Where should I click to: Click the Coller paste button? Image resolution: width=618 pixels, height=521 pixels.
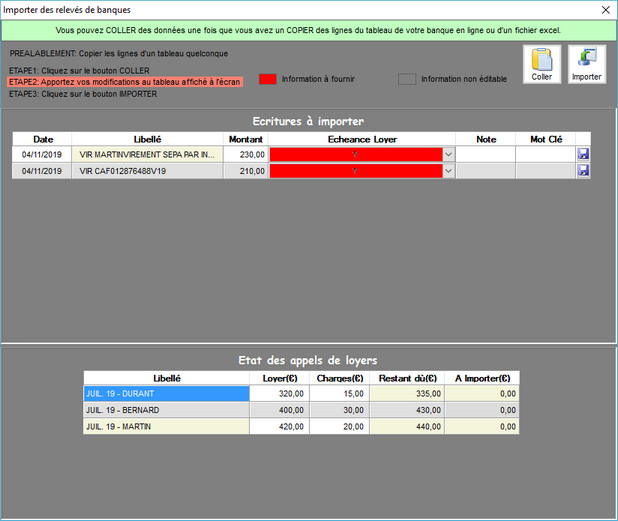[542, 64]
